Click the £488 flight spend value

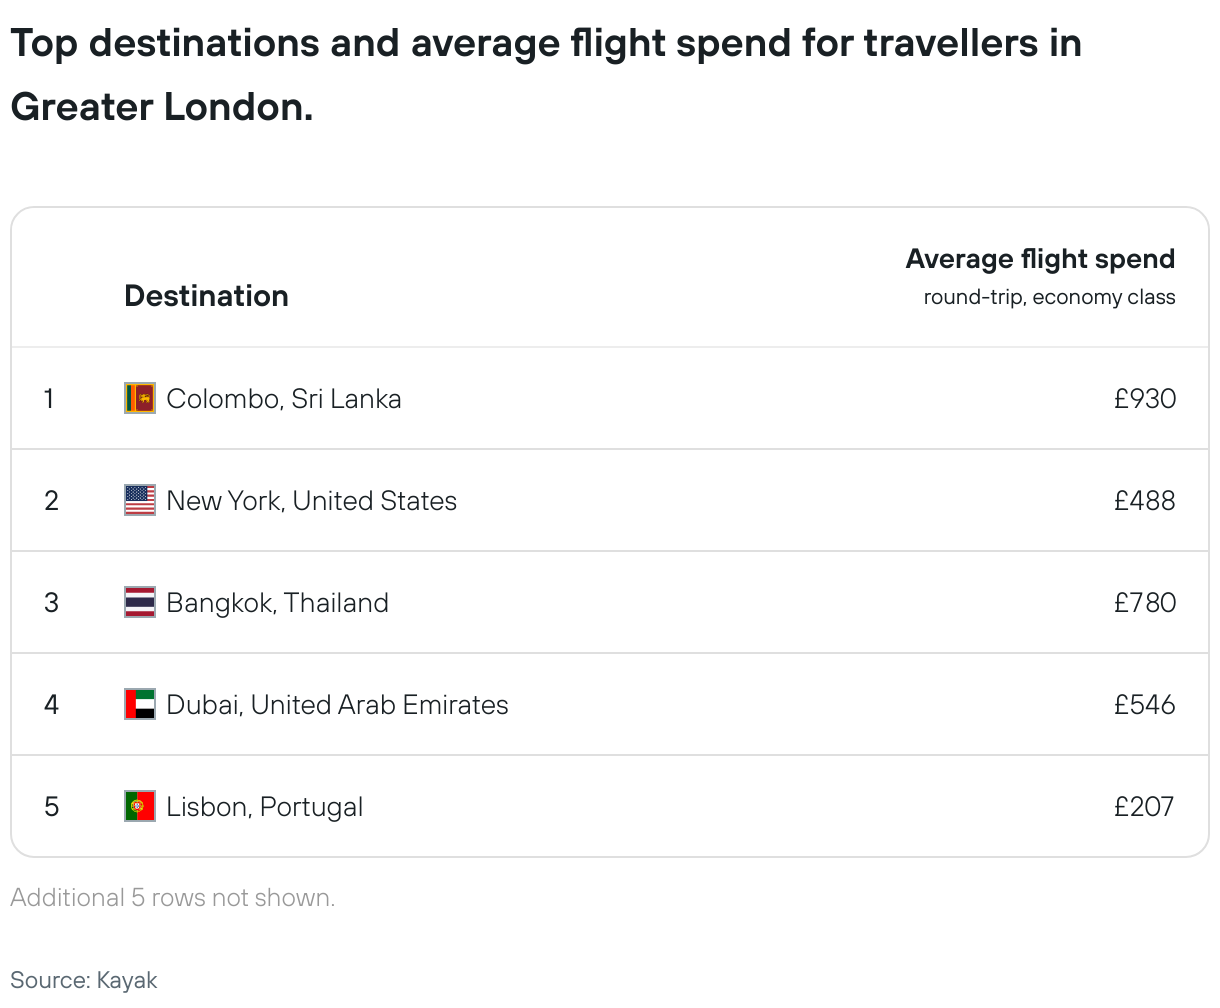[1145, 501]
